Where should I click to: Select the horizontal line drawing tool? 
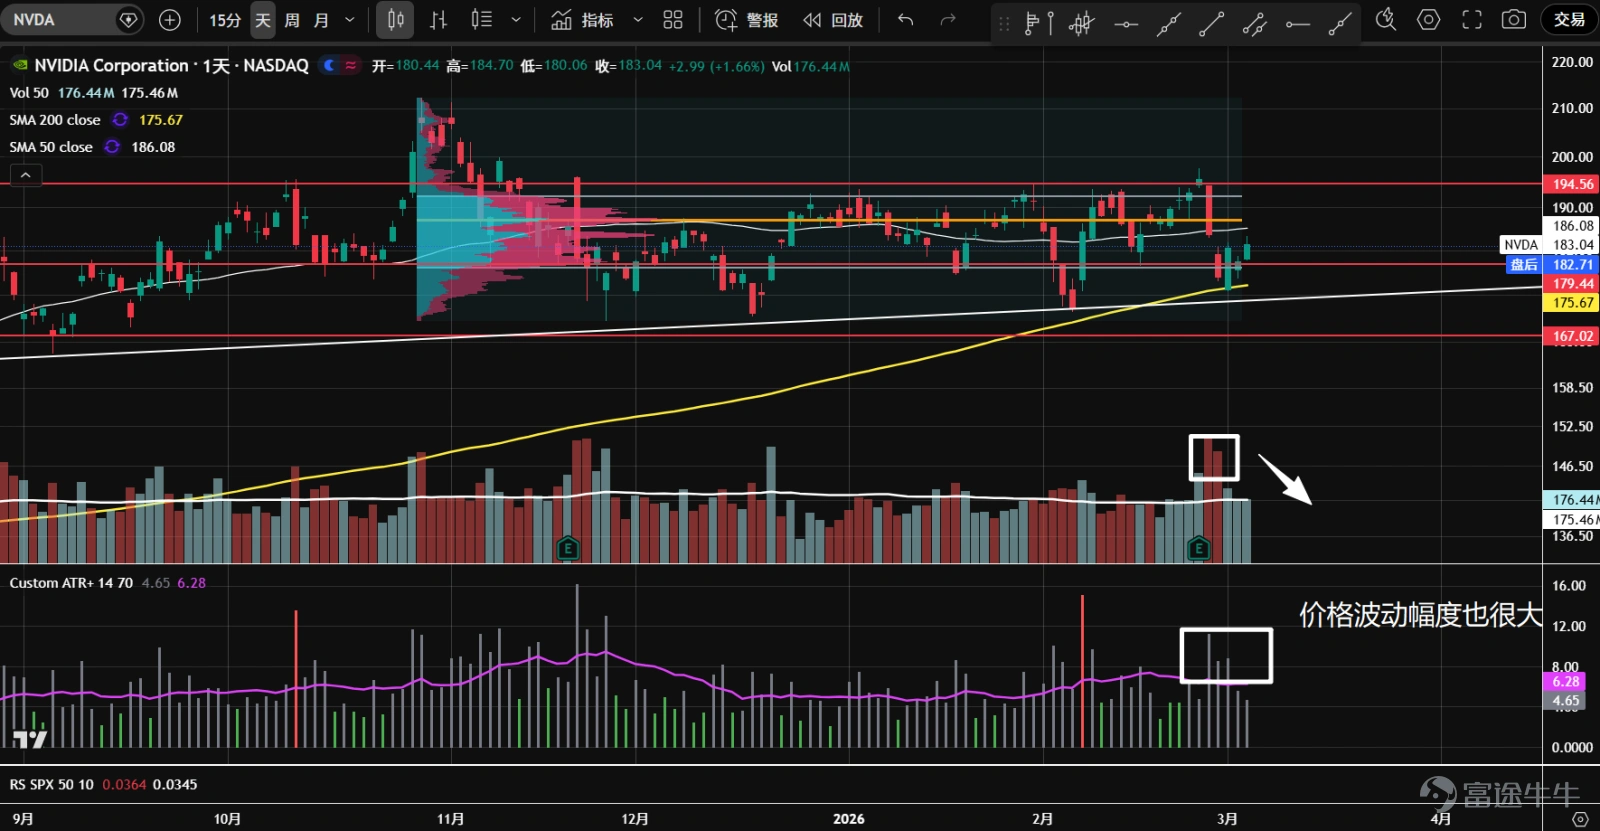click(x=1126, y=22)
